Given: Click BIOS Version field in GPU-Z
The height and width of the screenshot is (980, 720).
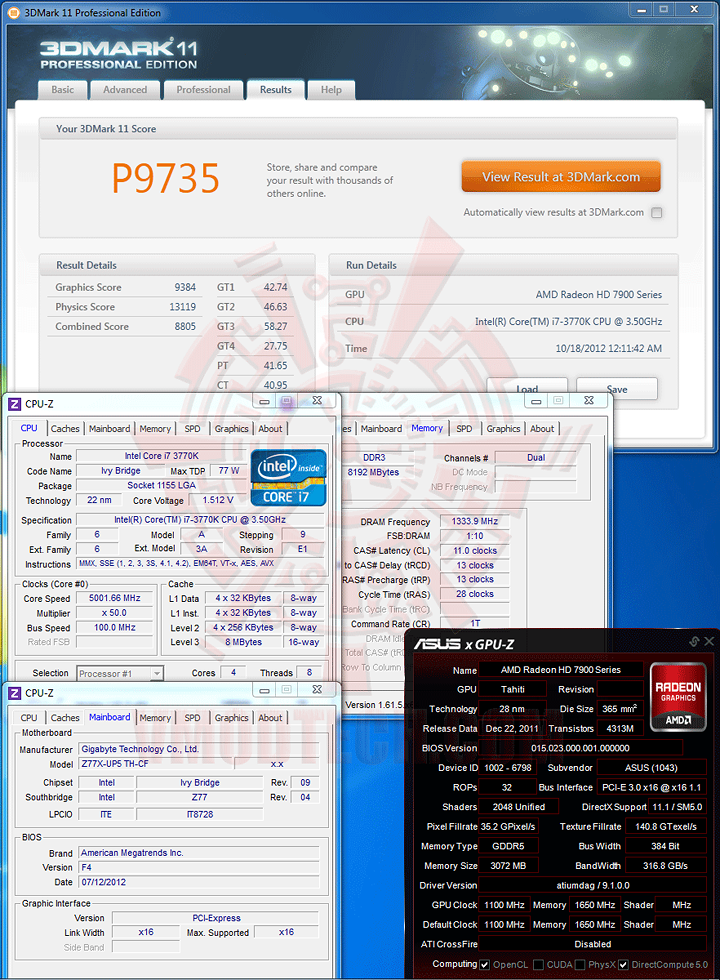Looking at the screenshot, I should pyautogui.click(x=581, y=748).
